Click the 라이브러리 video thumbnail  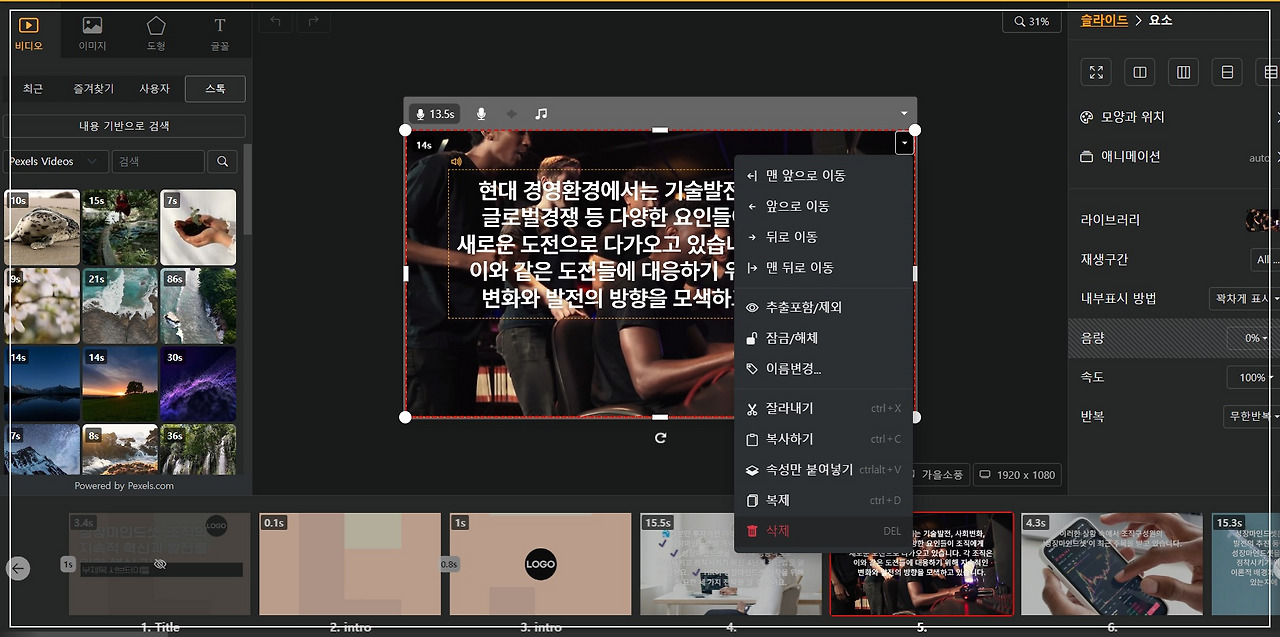tap(1263, 220)
